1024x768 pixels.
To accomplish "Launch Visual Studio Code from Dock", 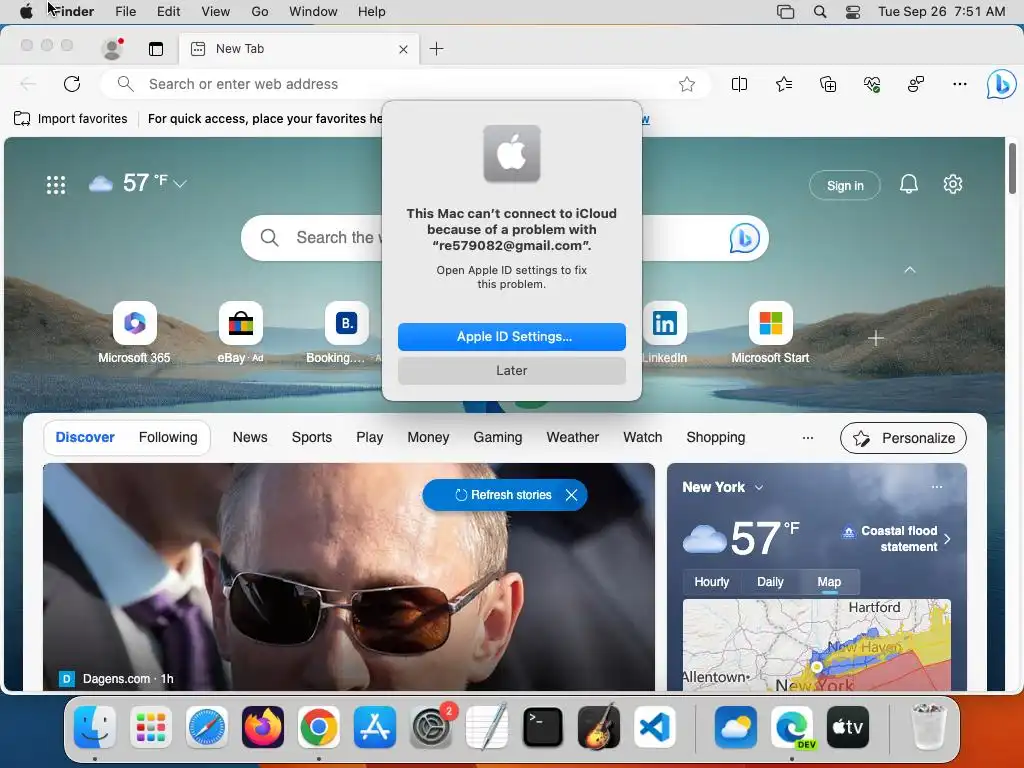I will pos(654,727).
